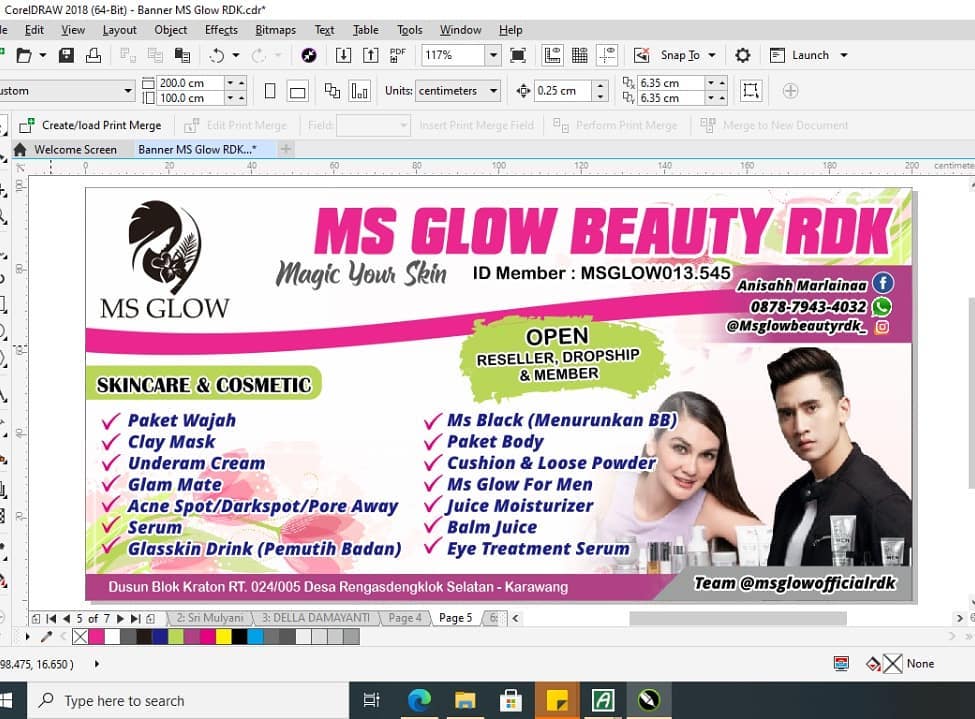The width and height of the screenshot is (975, 719).
Task: Click the add page button after last-page arrow
Action: (150, 618)
